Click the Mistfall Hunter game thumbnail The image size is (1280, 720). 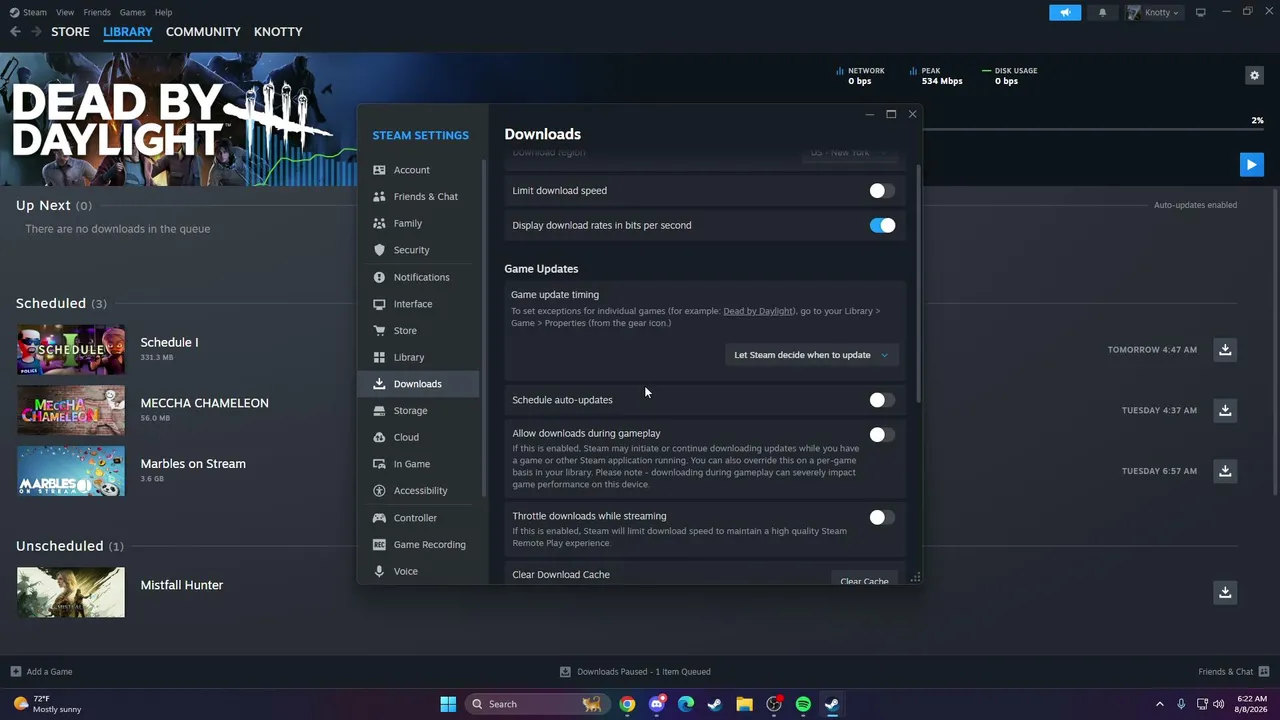click(71, 592)
